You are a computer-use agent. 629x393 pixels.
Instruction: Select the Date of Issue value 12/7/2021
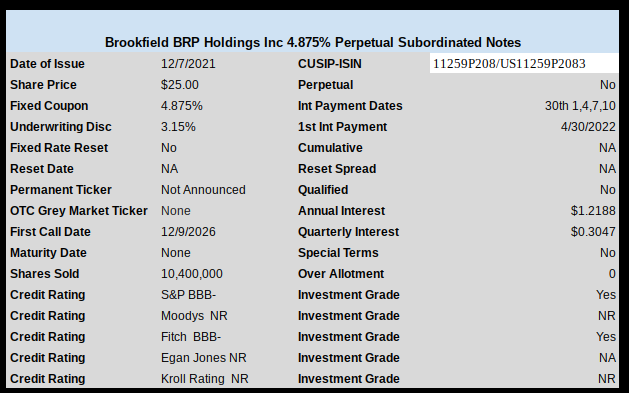coord(188,64)
